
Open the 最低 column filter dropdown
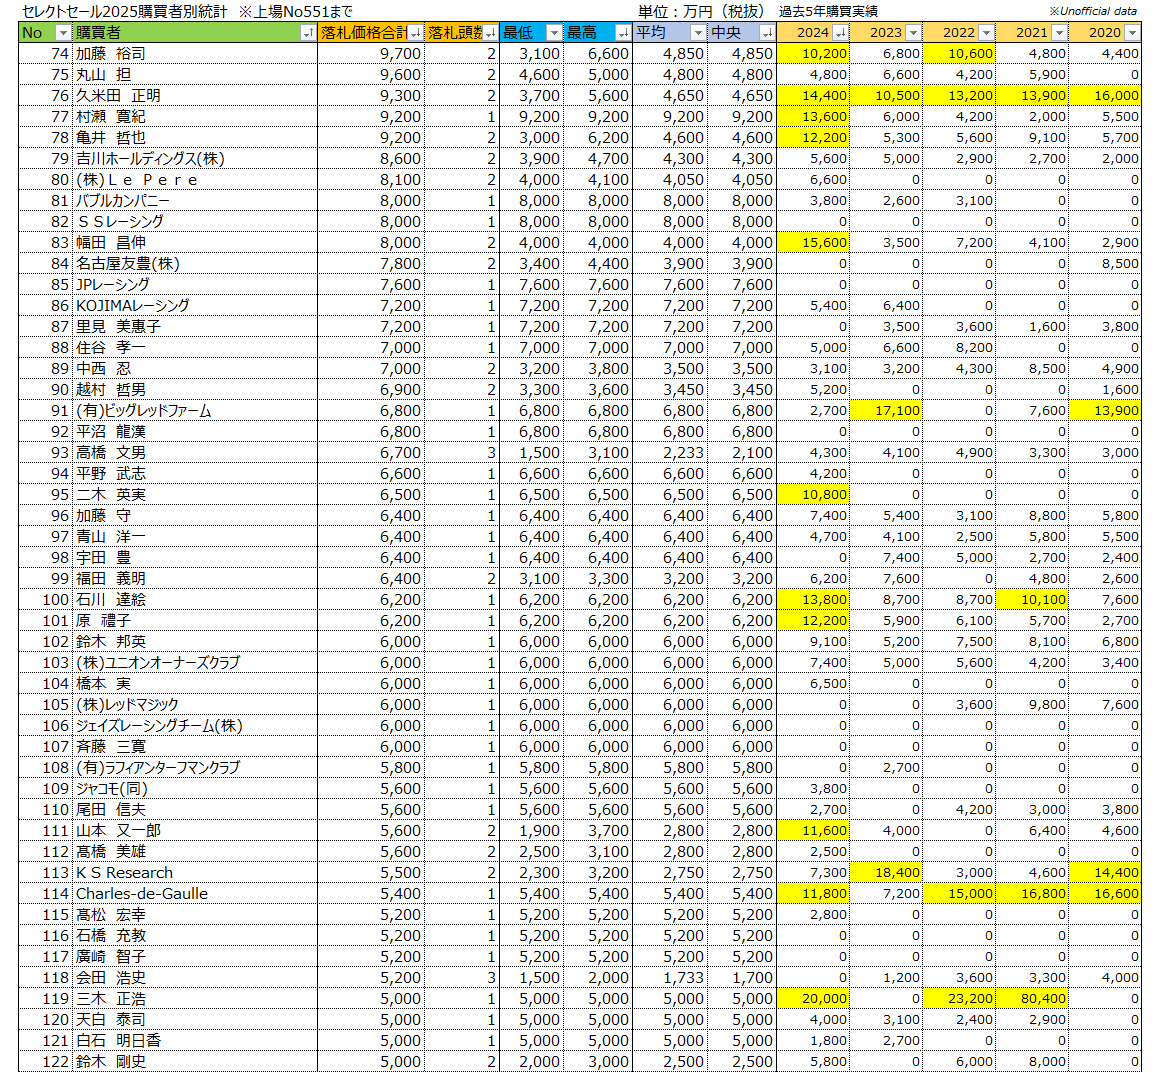[x=554, y=33]
